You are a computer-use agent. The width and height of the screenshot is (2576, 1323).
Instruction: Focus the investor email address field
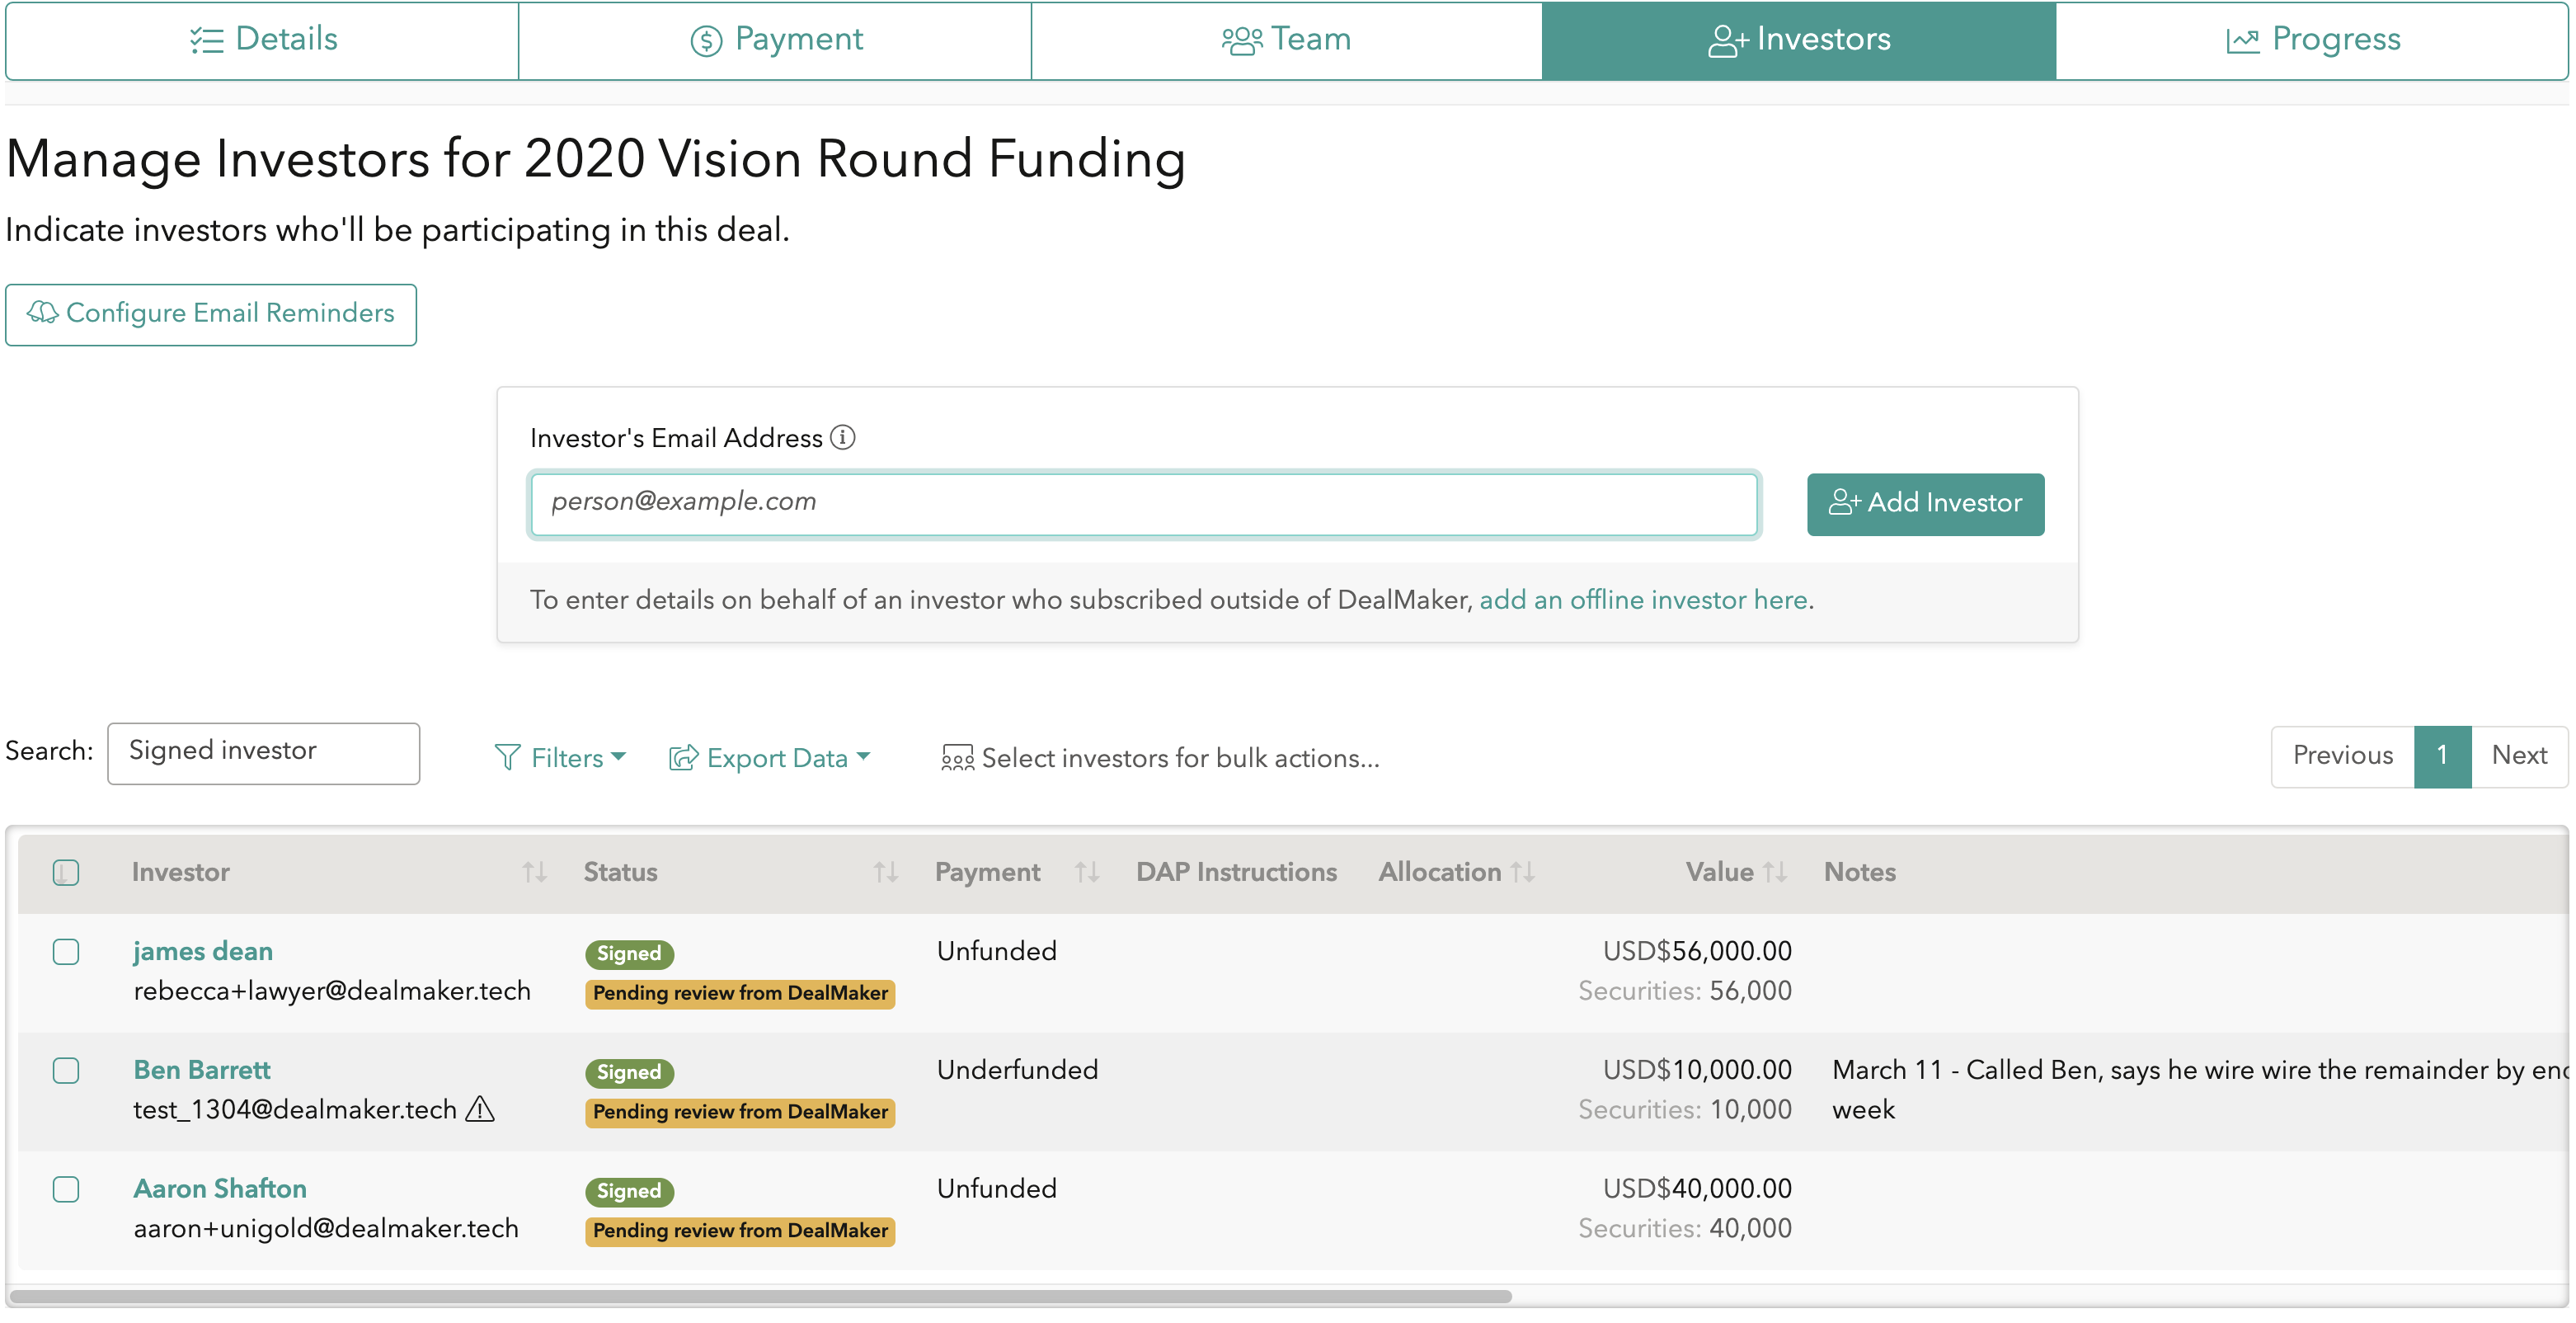pos(1143,503)
